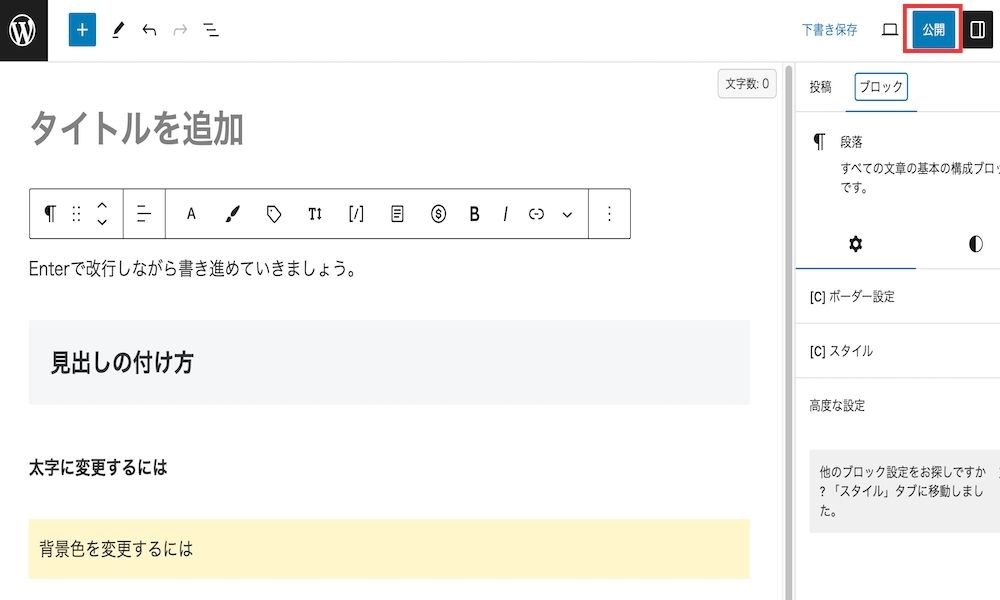Click the WordPress logo icon
1000x600 pixels.
[x=23, y=30]
